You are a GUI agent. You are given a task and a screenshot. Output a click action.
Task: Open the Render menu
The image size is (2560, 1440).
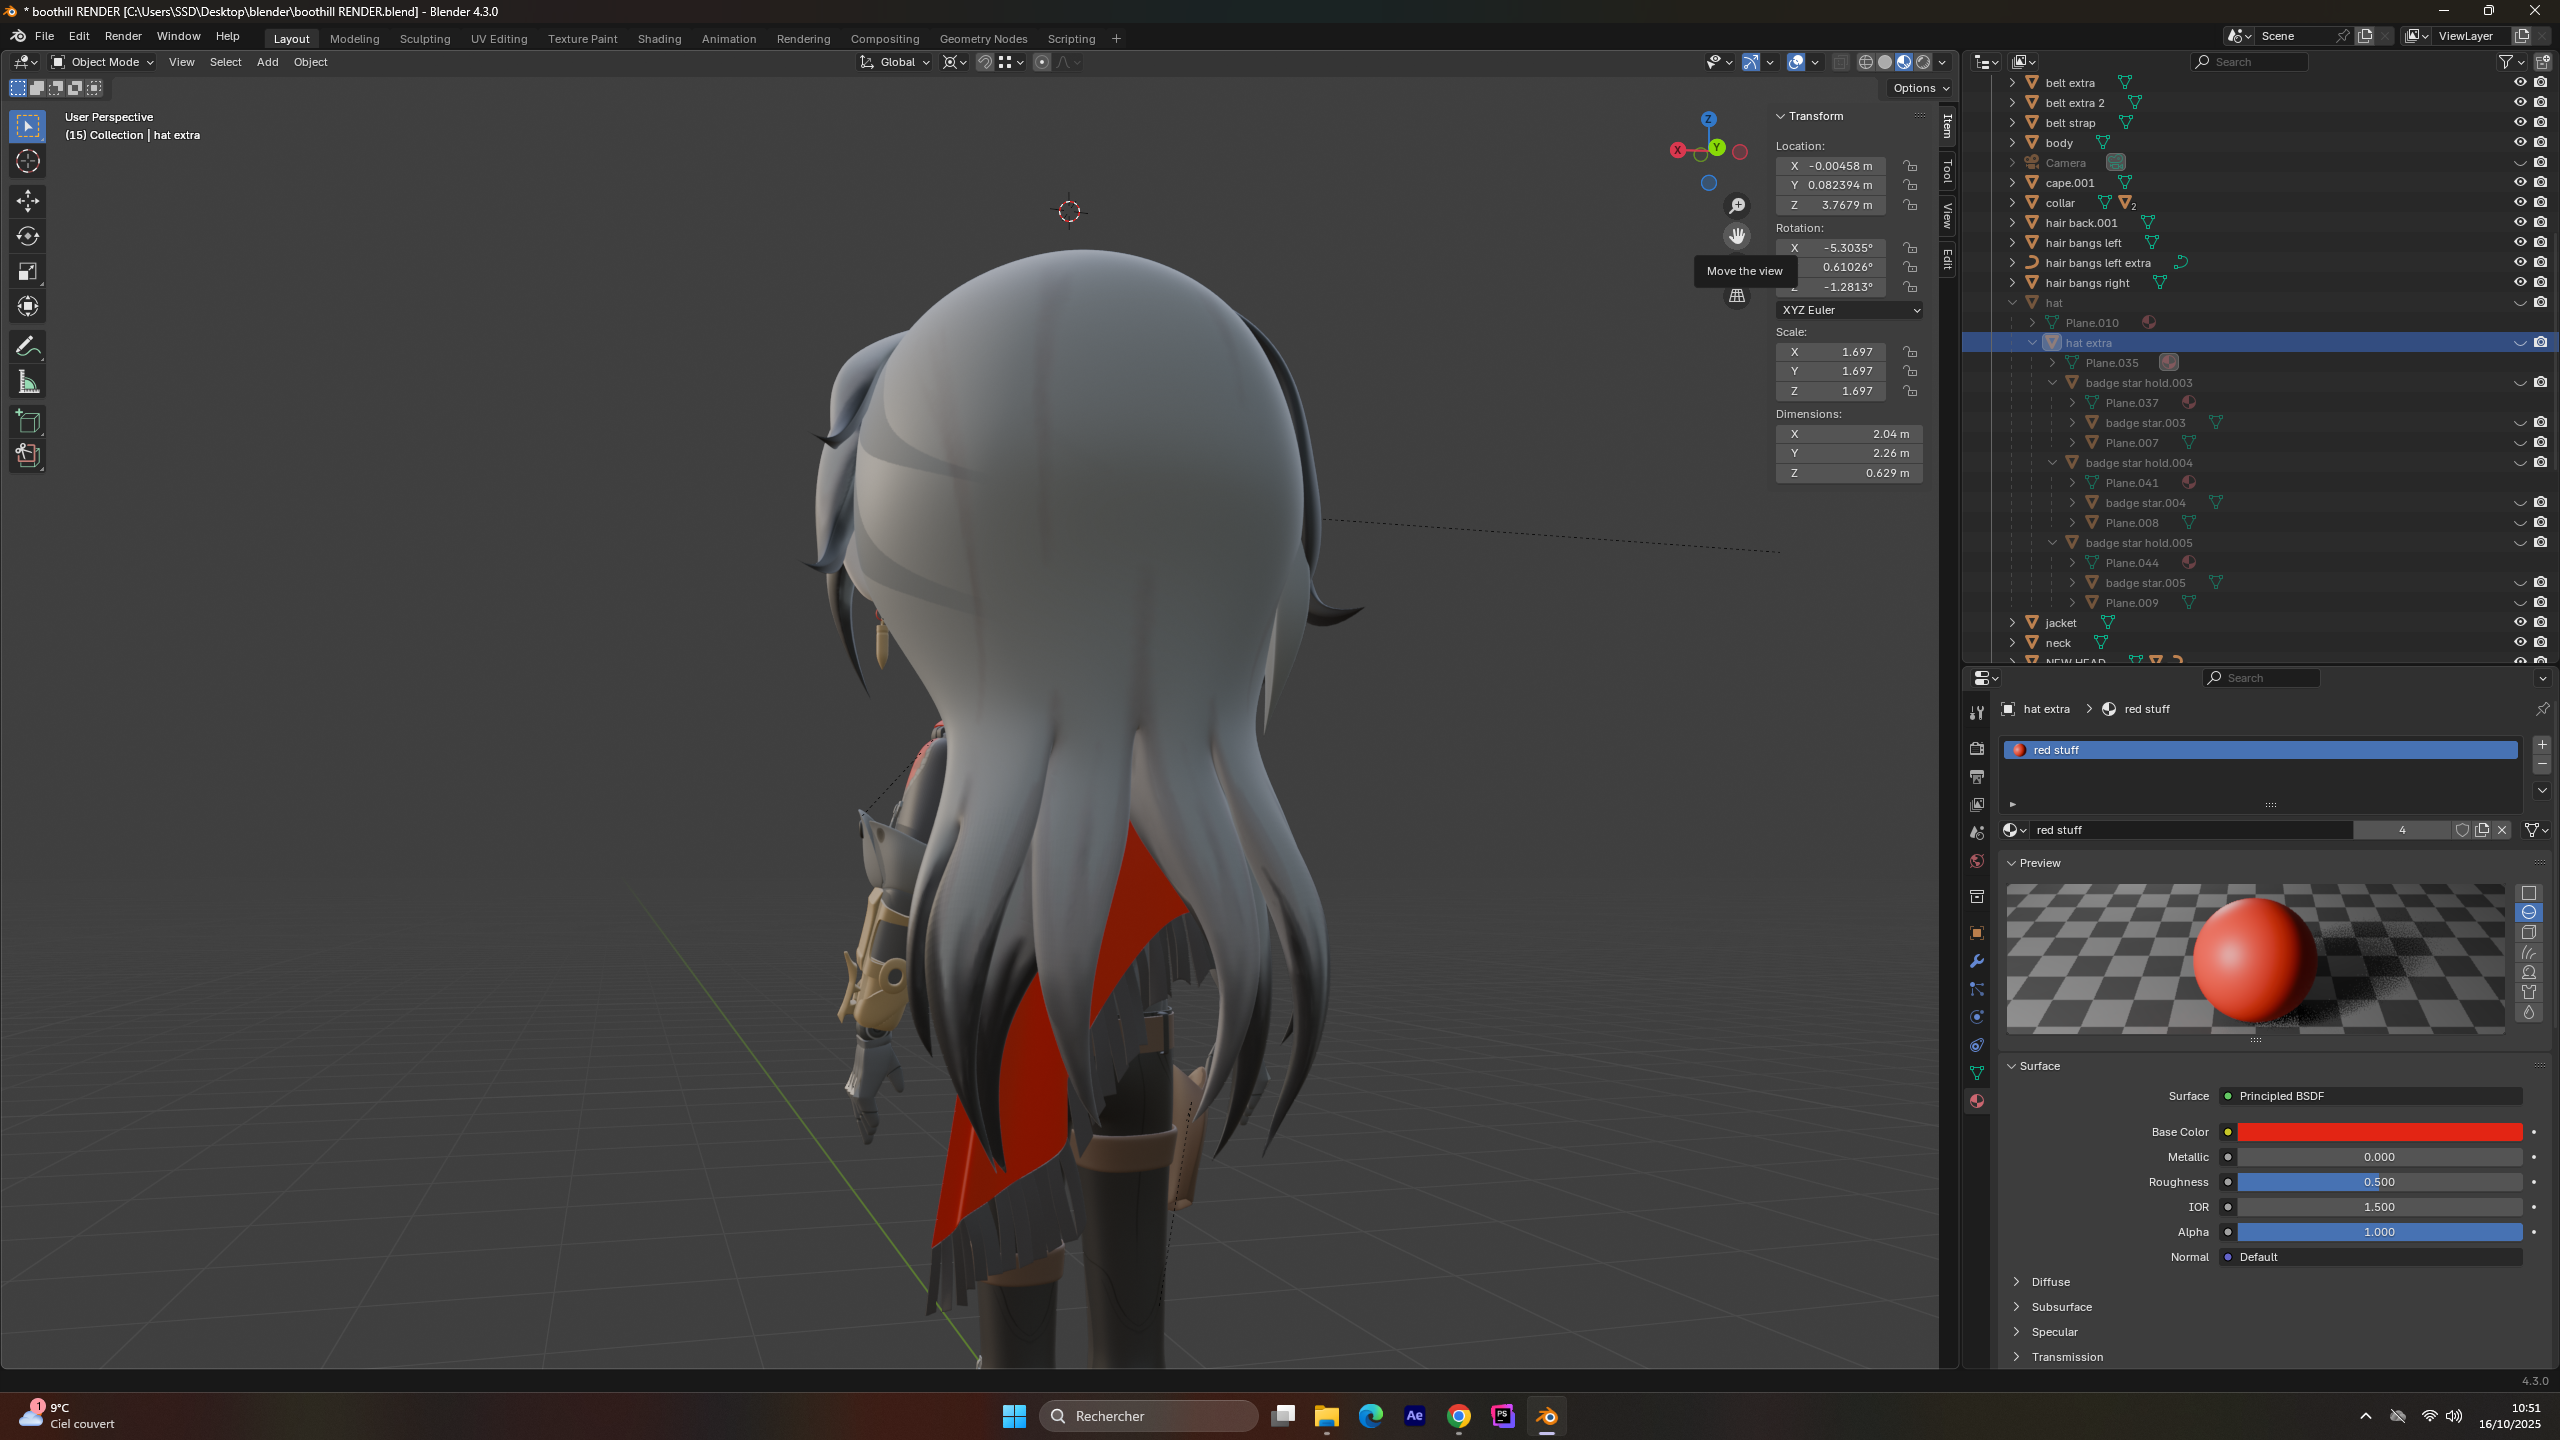click(x=122, y=36)
